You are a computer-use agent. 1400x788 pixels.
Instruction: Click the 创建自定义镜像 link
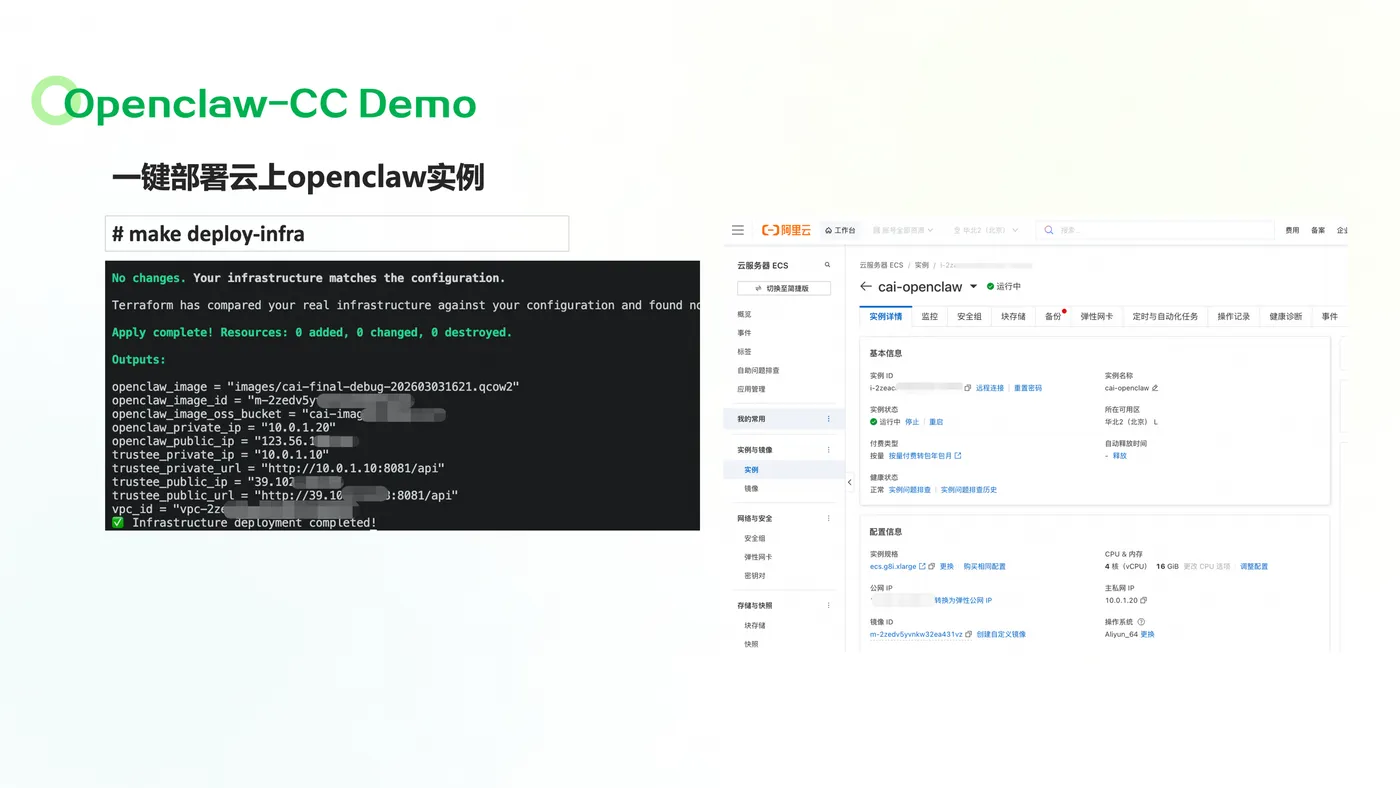[x=1001, y=634]
